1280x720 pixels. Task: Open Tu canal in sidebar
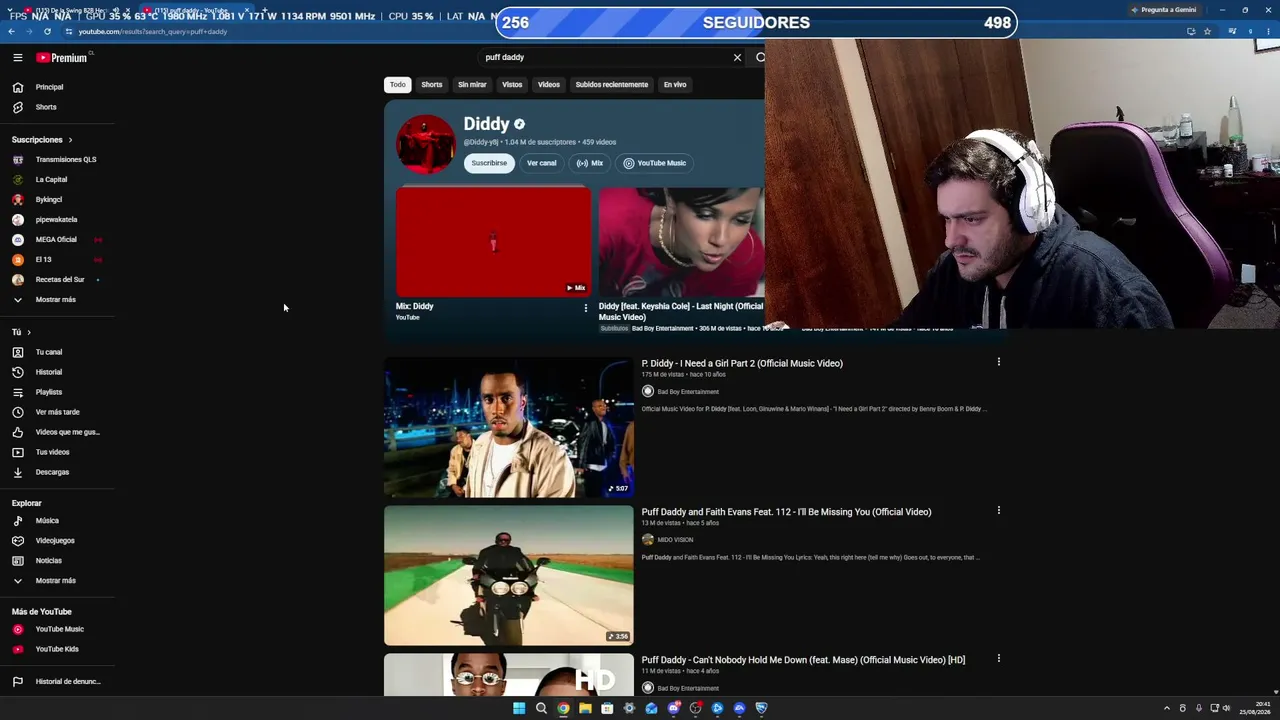tap(48, 352)
